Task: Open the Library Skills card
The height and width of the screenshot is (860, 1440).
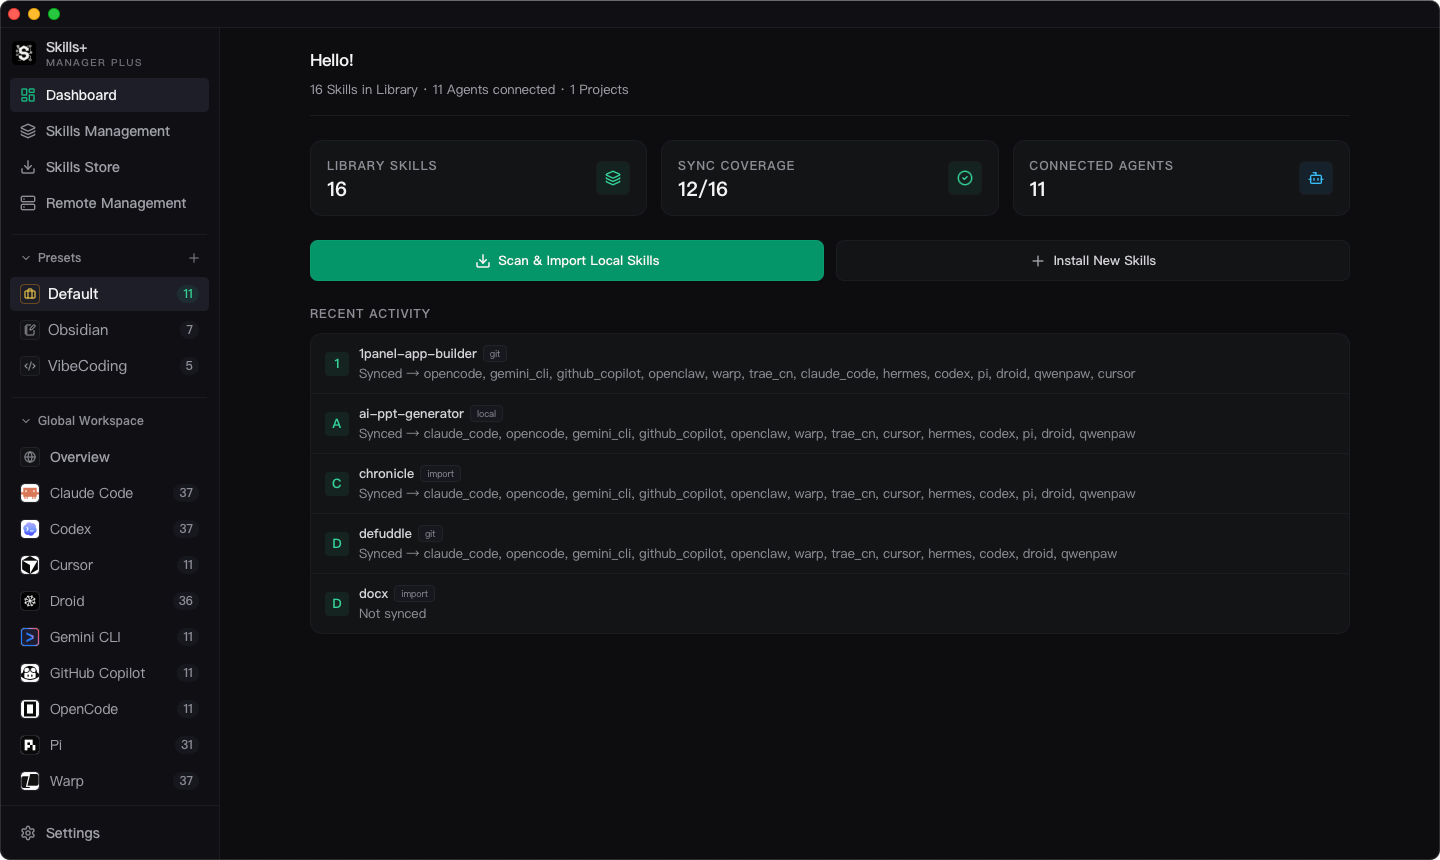Action: pos(478,178)
